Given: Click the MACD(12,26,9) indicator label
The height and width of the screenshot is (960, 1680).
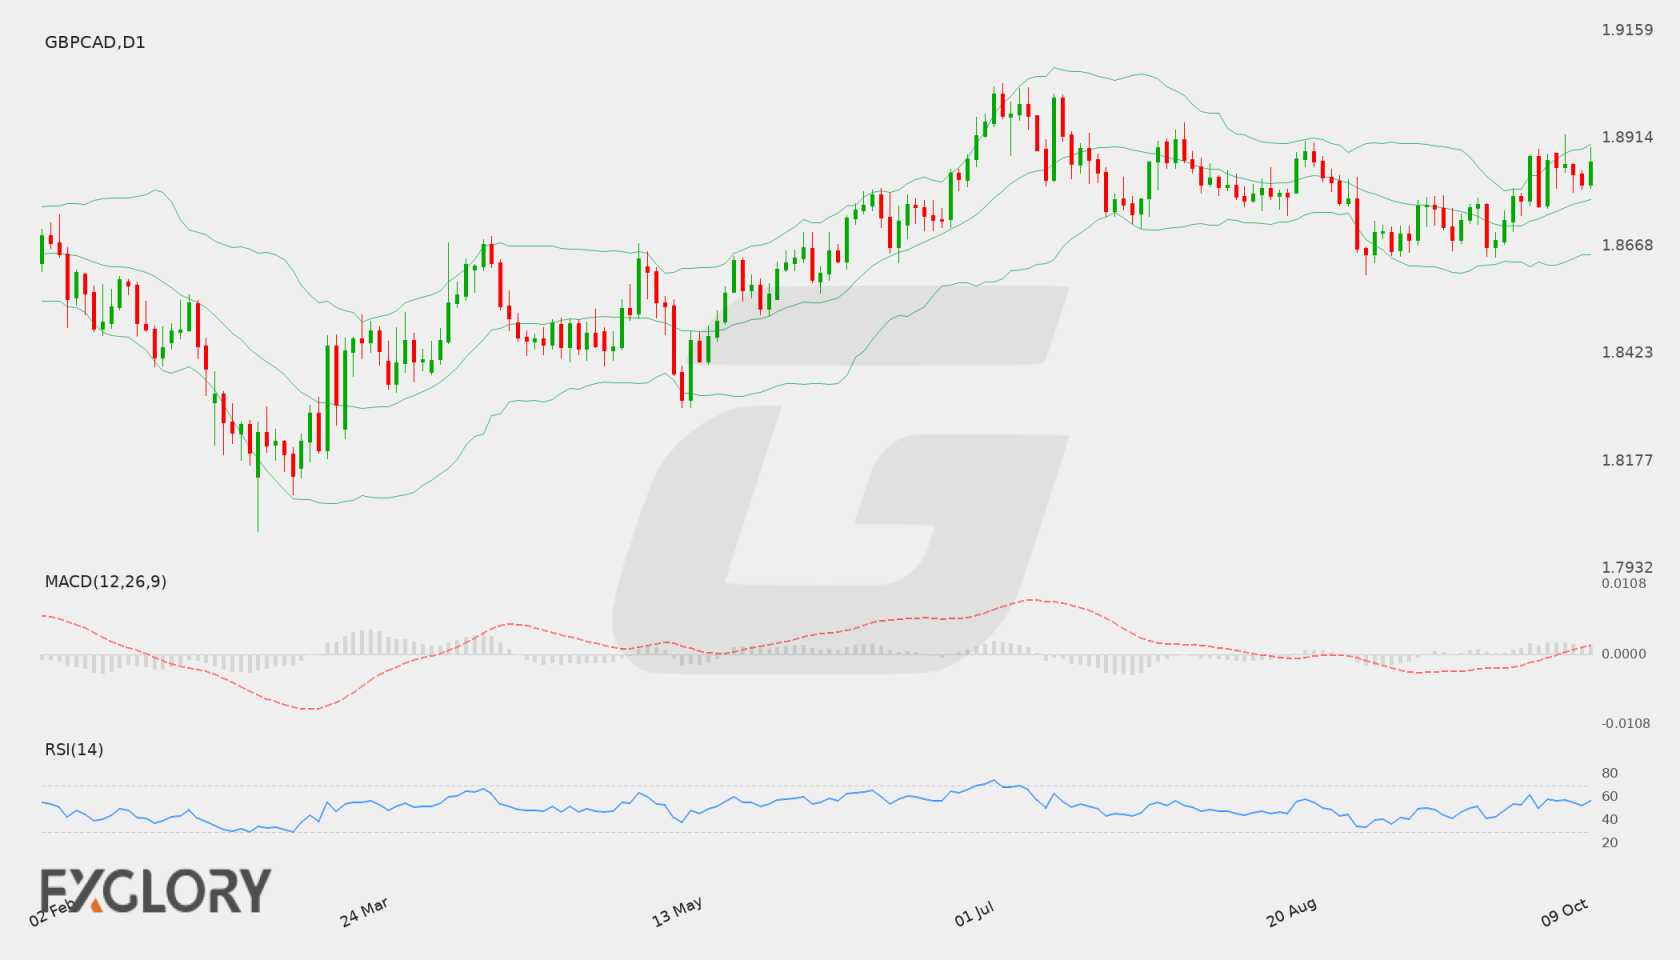Looking at the screenshot, I should [106, 581].
